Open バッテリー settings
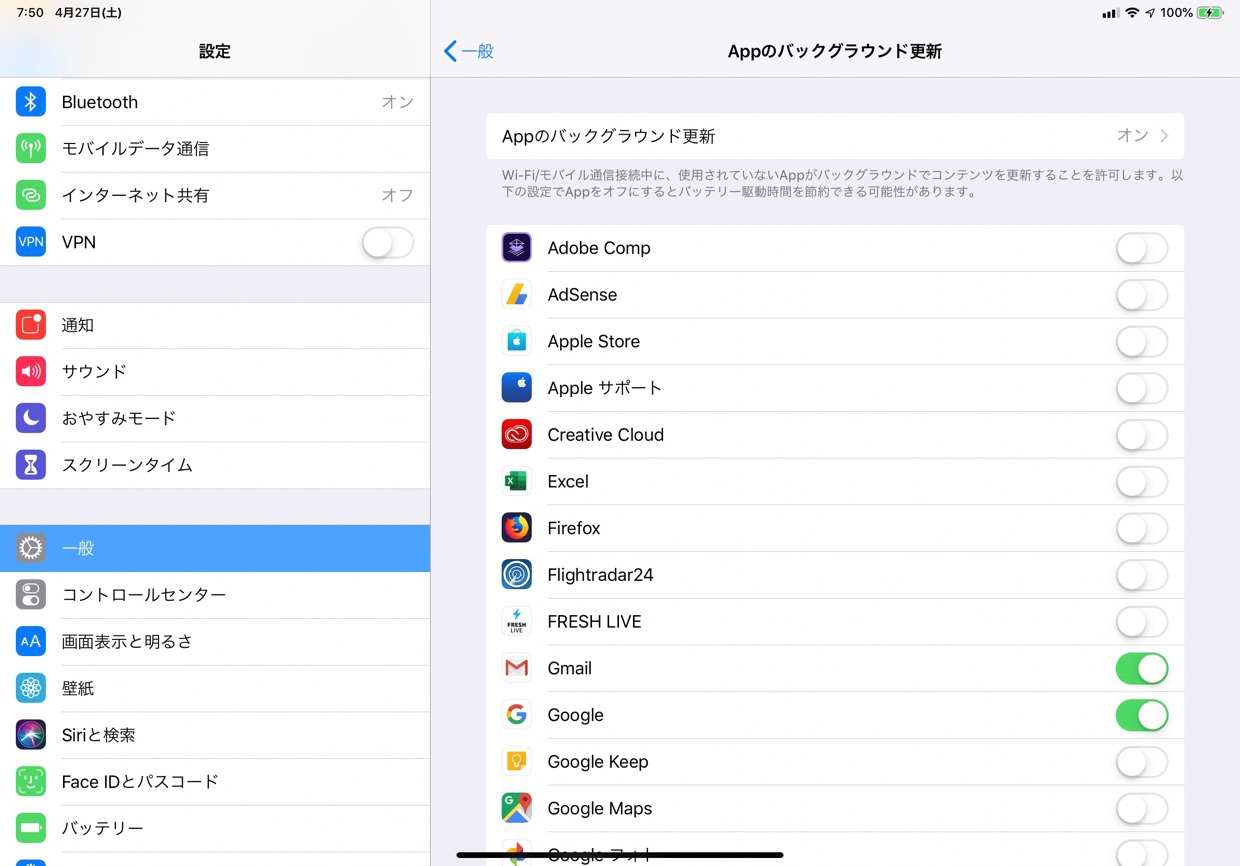 point(215,828)
